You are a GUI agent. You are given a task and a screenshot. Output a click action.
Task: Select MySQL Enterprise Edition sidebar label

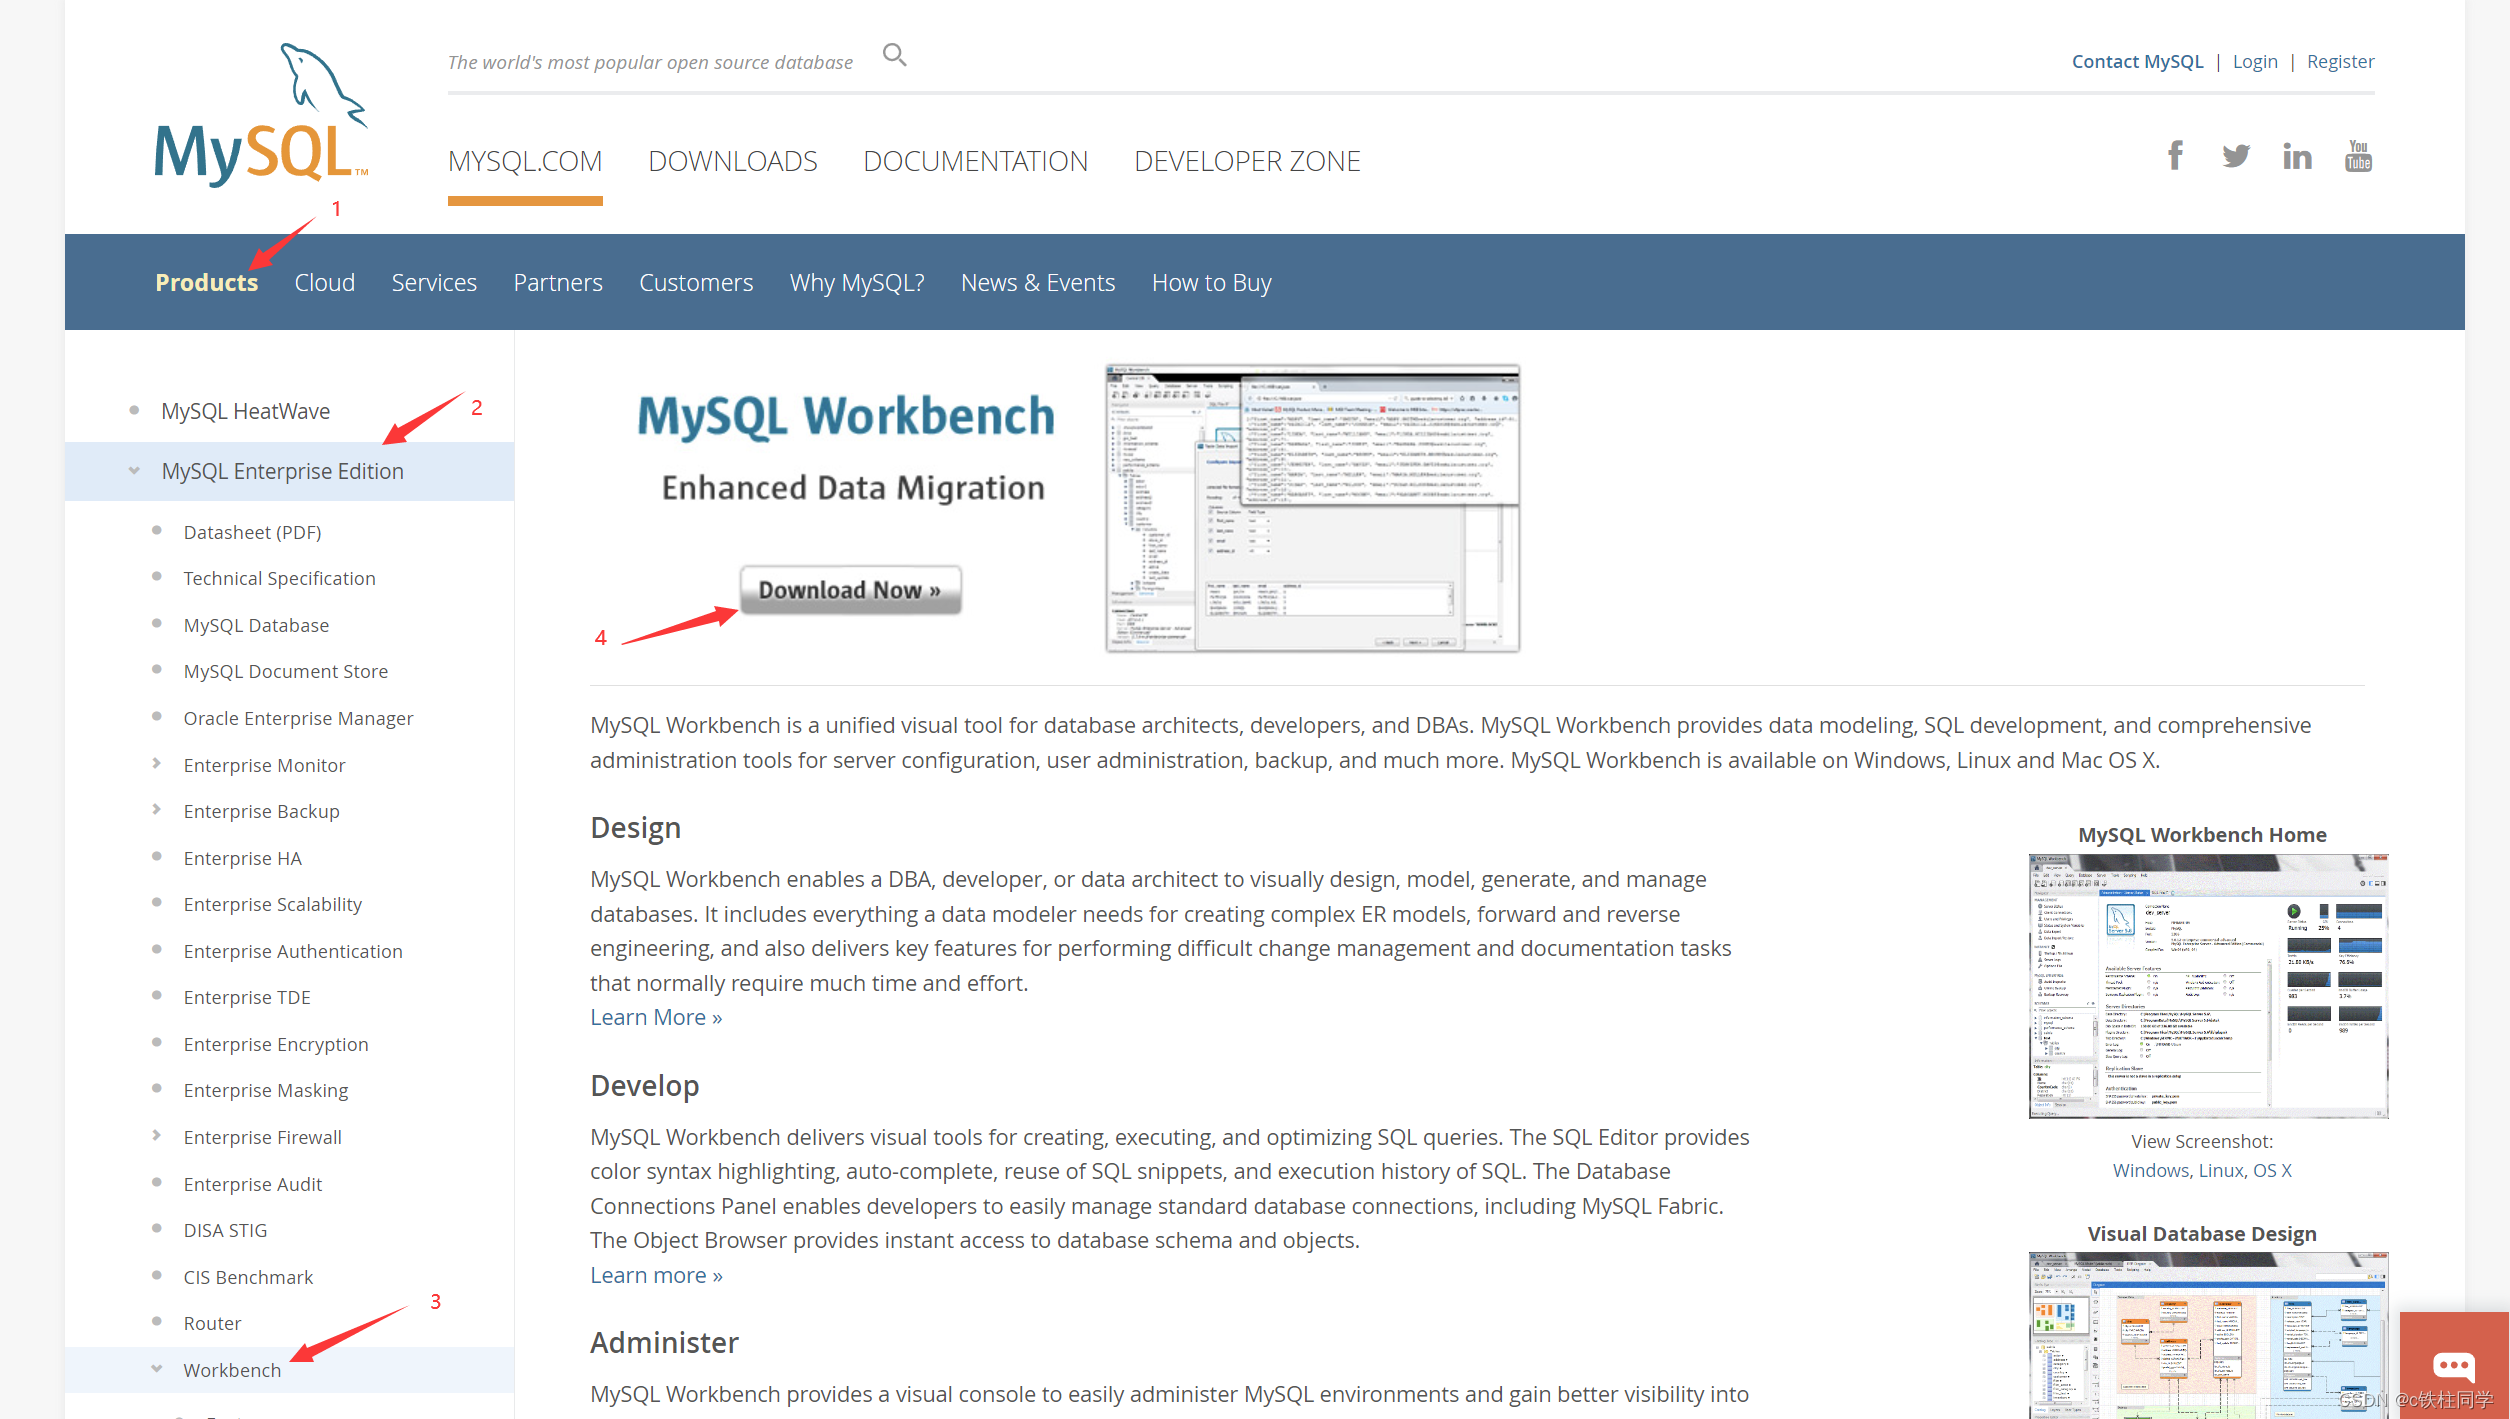(x=283, y=471)
